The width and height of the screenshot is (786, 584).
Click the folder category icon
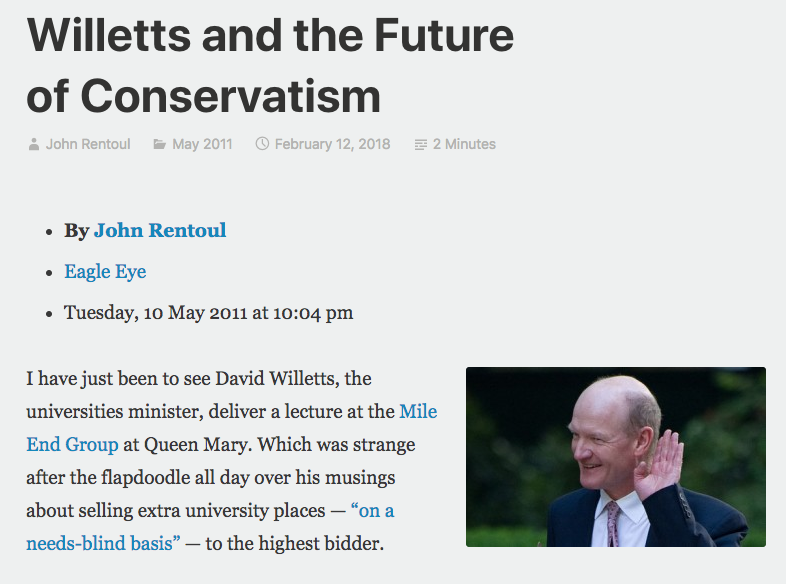[159, 144]
